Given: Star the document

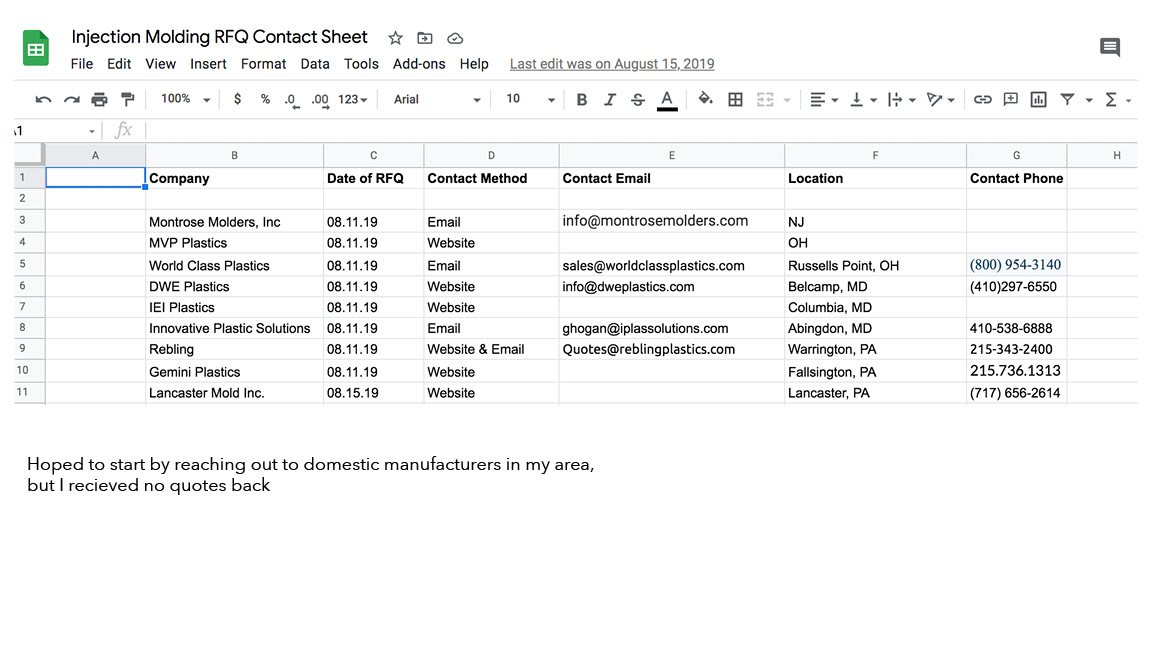Looking at the screenshot, I should pyautogui.click(x=395, y=38).
